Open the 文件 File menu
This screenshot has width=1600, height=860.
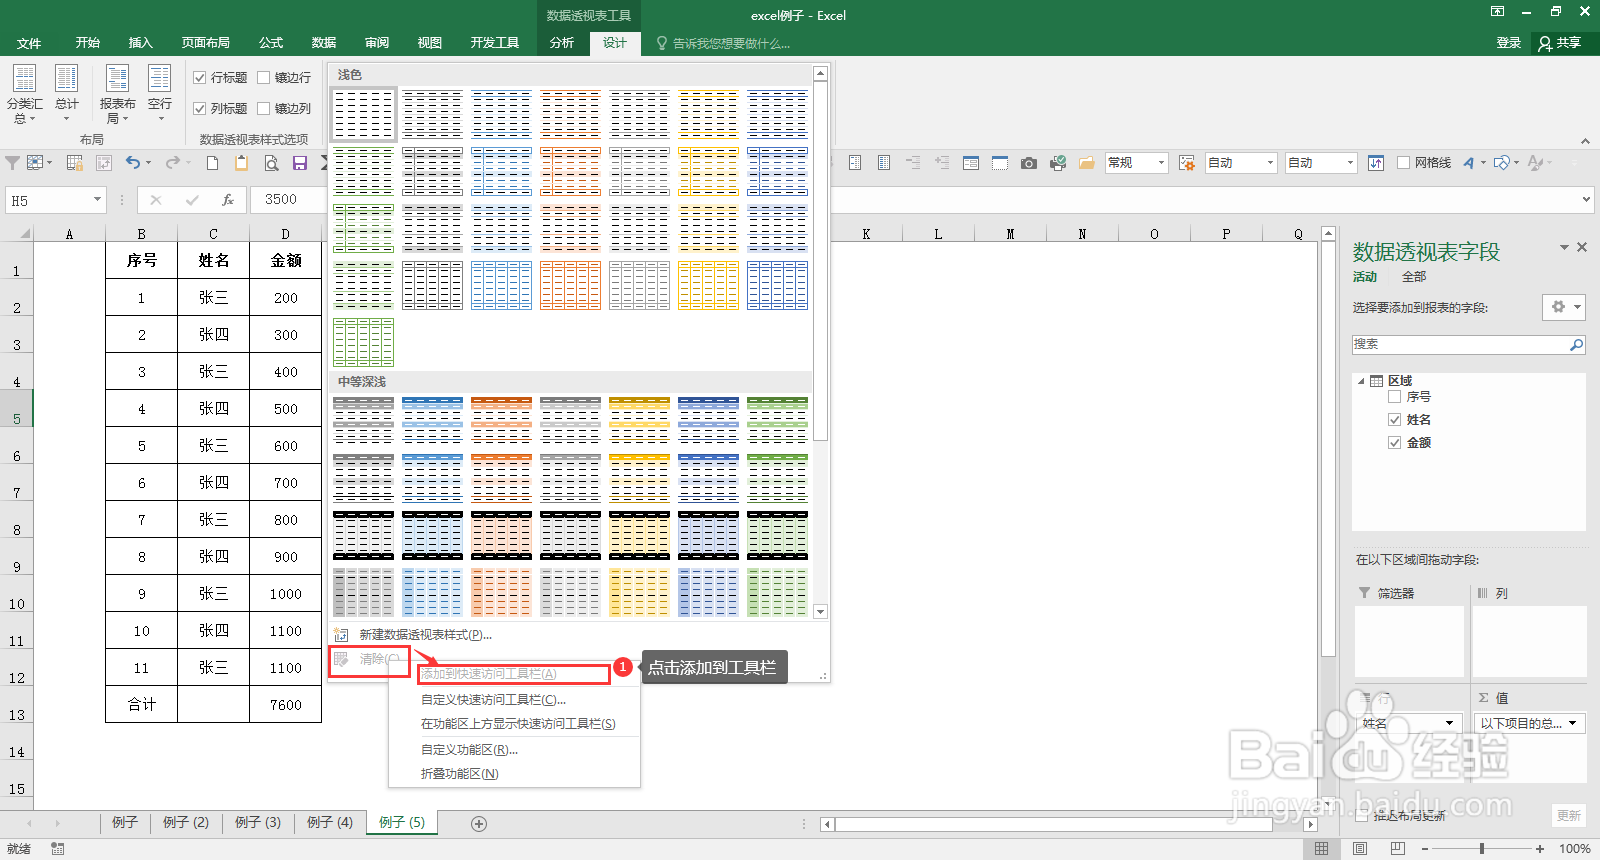click(x=29, y=43)
